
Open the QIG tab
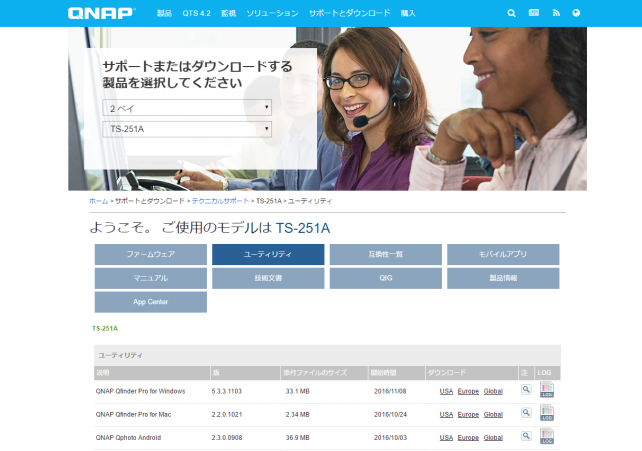386,278
